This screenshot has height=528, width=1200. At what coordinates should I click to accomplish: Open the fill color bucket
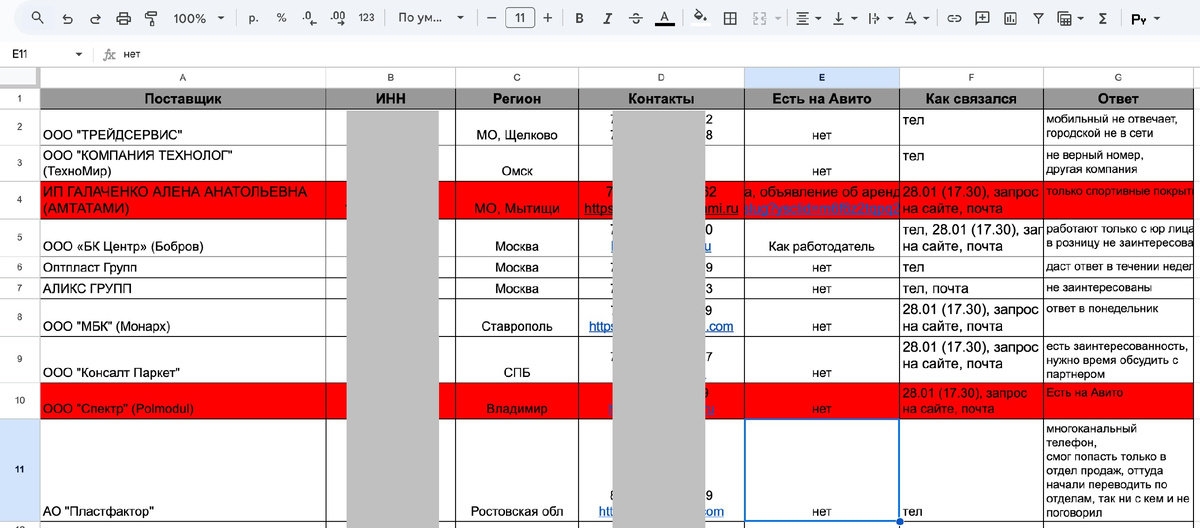click(700, 18)
